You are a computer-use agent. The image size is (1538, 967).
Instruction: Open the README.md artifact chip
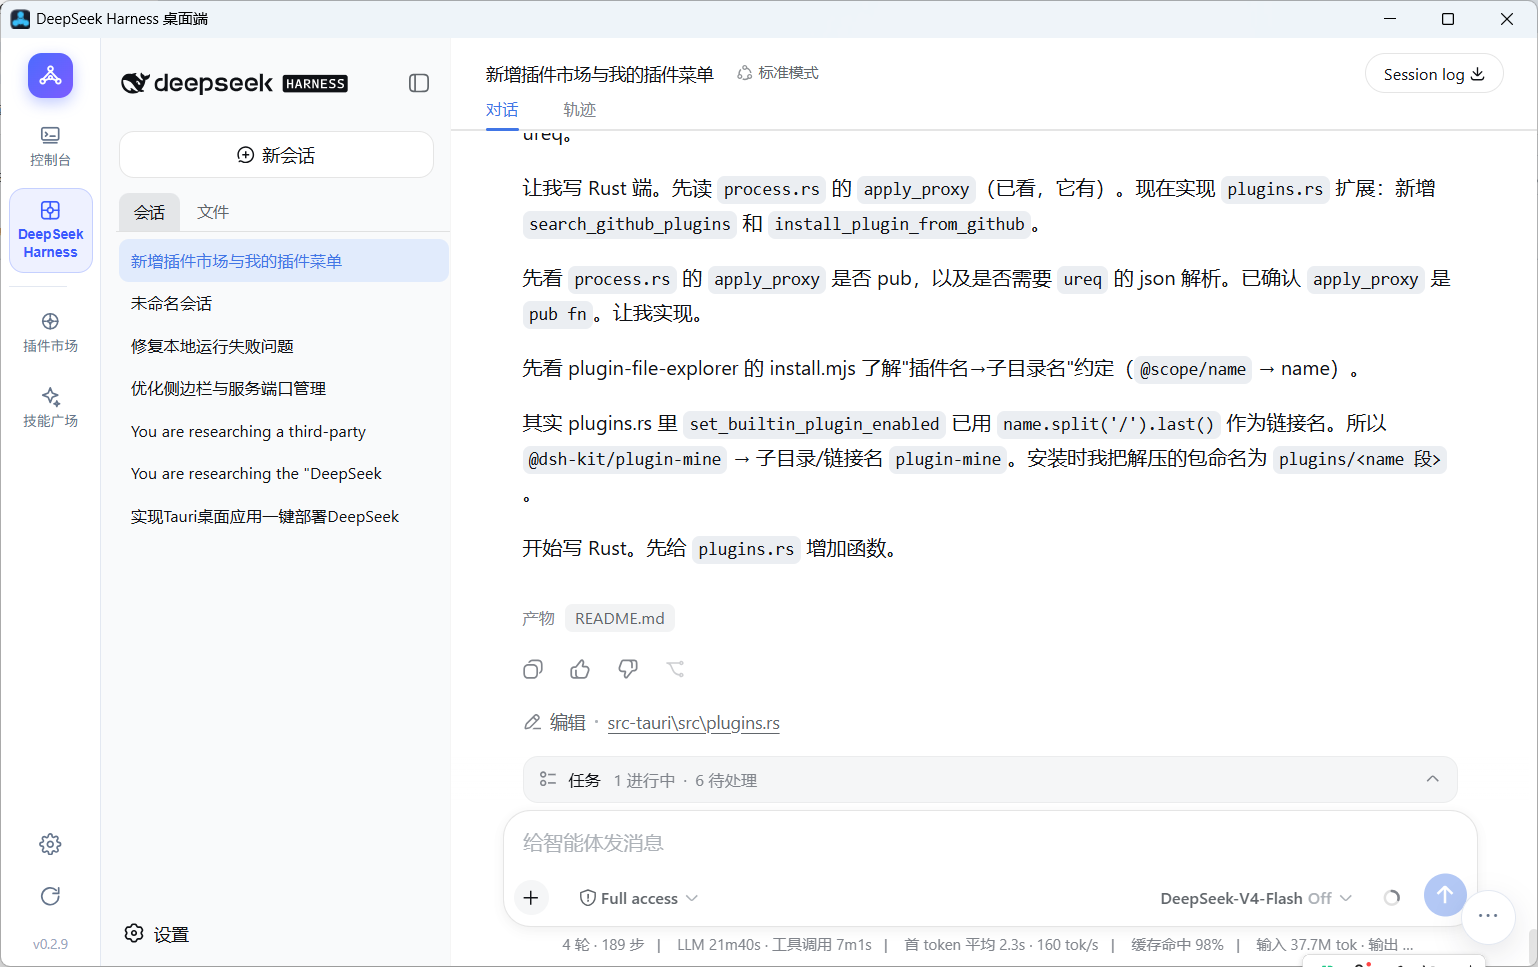tap(619, 618)
